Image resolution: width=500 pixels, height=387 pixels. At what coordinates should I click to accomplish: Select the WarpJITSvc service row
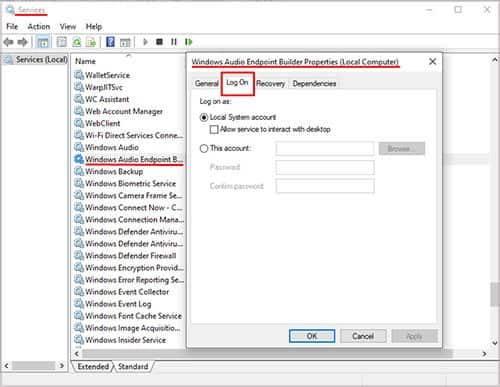coord(104,87)
